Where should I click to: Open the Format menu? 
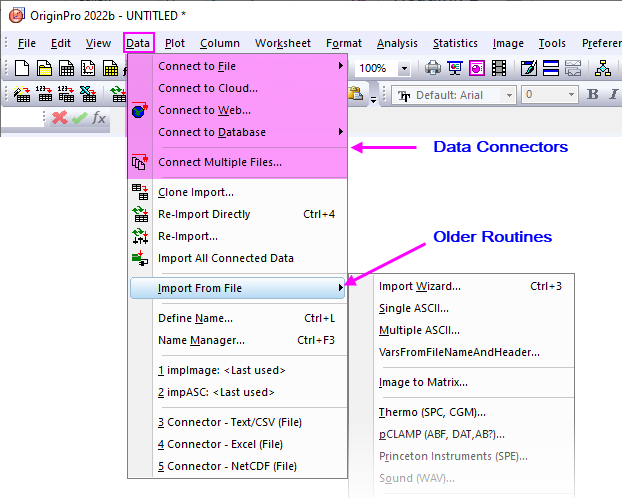pyautogui.click(x=344, y=43)
